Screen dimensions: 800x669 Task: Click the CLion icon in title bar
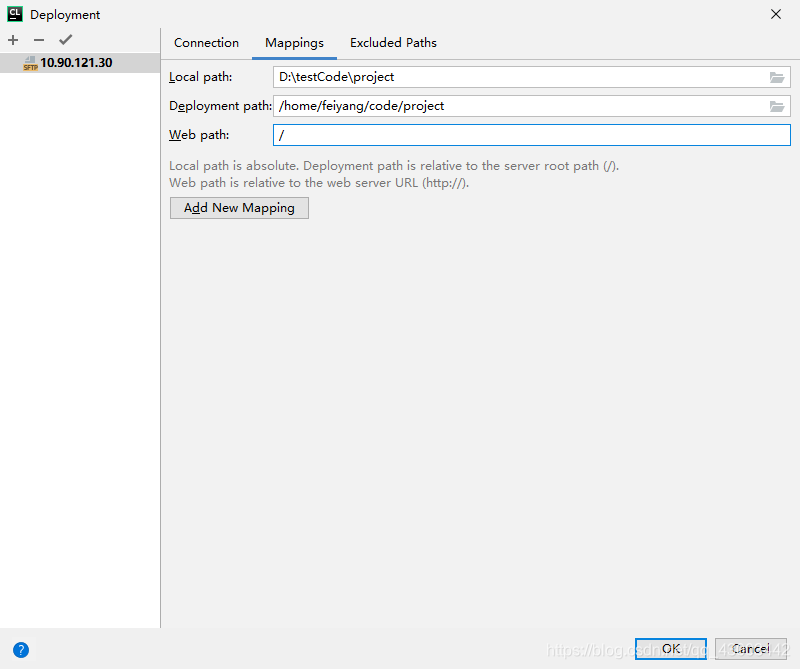tap(15, 14)
